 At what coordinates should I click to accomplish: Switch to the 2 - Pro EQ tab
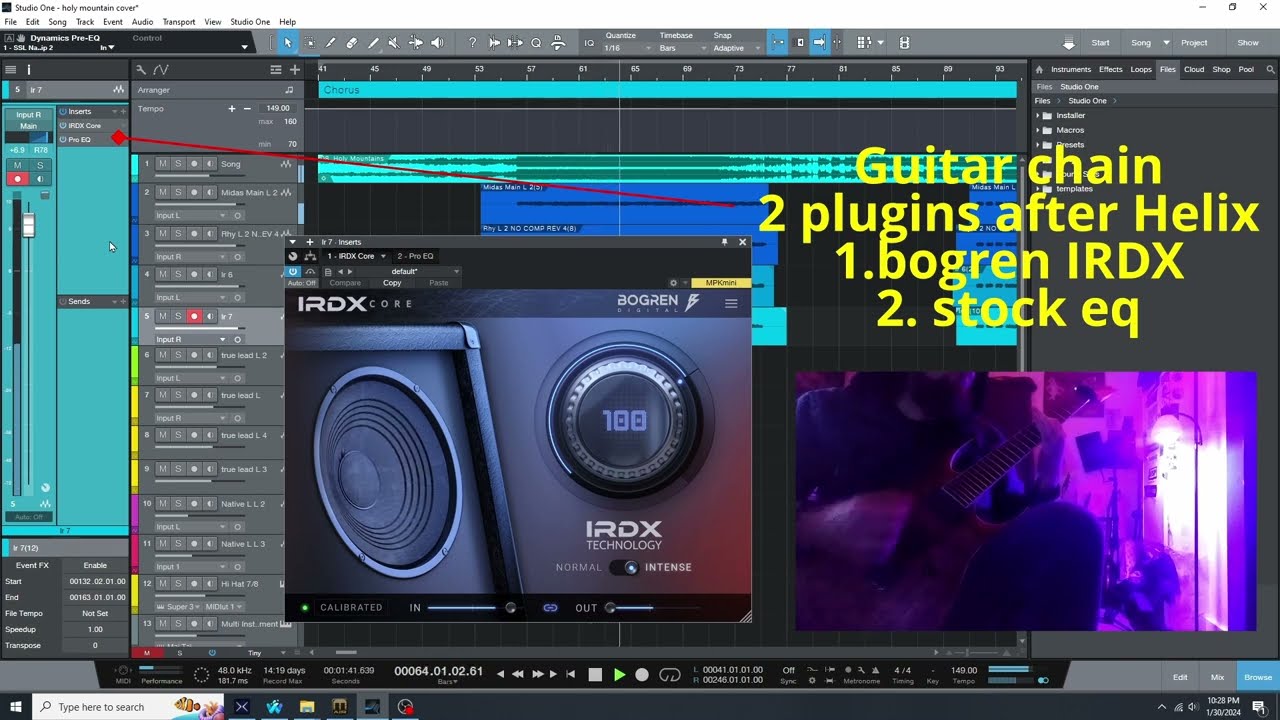(415, 256)
